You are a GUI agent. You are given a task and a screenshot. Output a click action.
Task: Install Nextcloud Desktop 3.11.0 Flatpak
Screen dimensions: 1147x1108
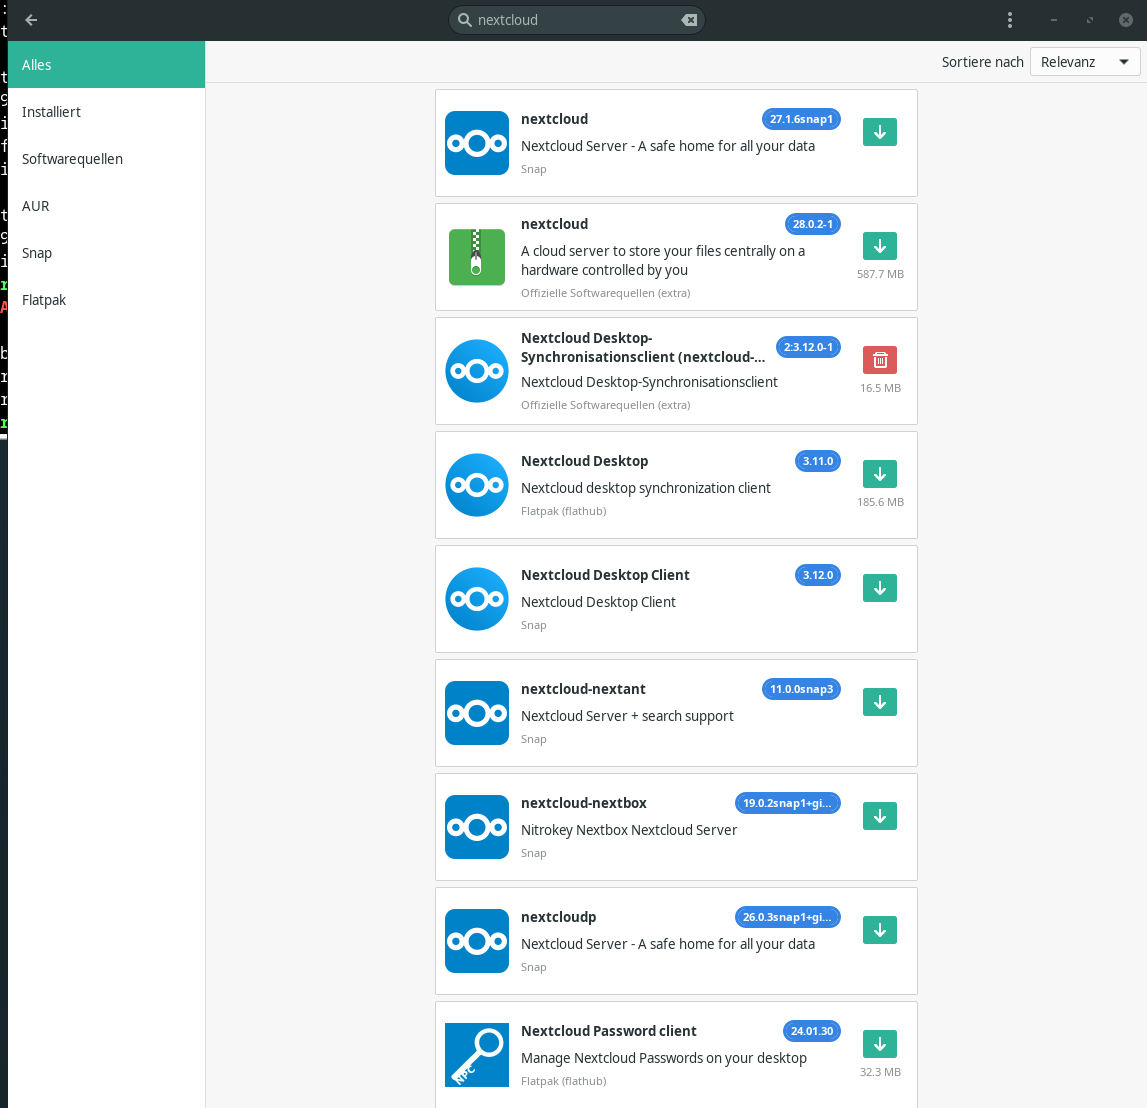(x=879, y=474)
